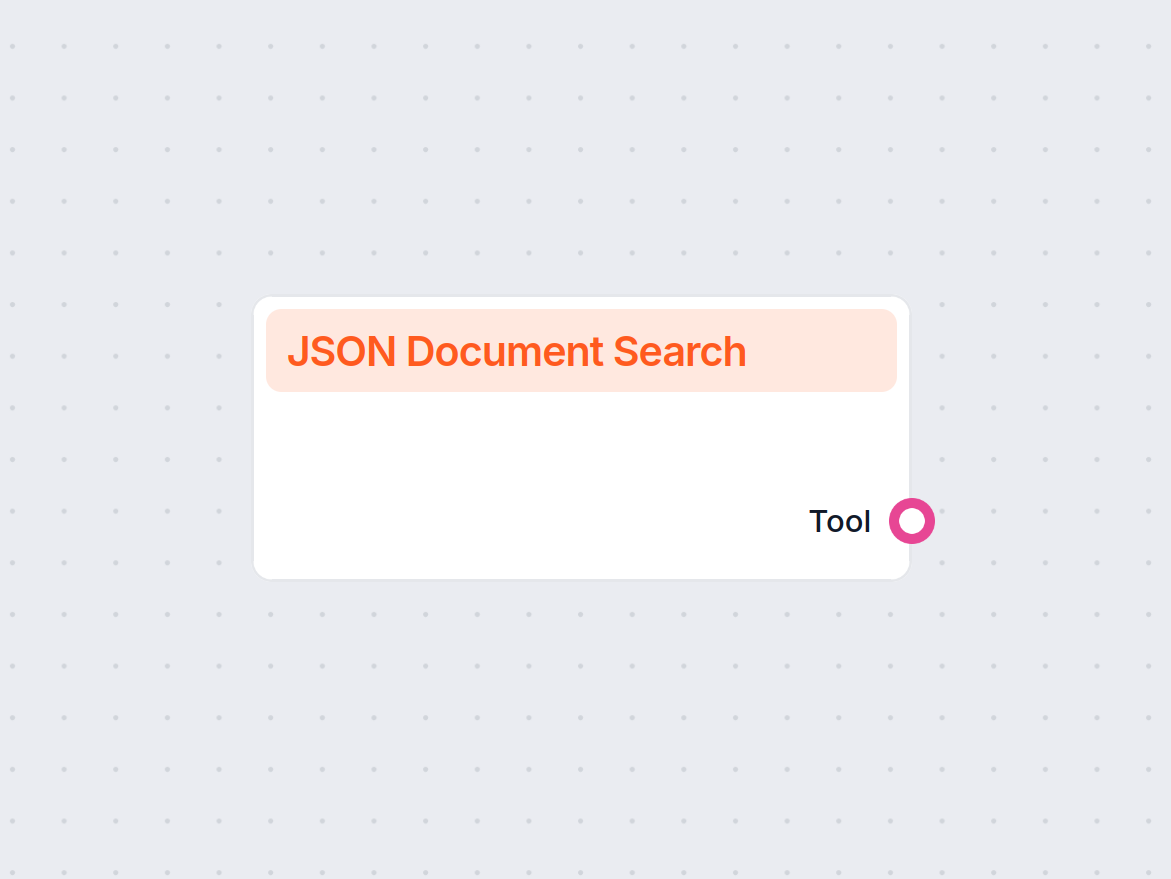Click just left of the Tool label

[795, 520]
